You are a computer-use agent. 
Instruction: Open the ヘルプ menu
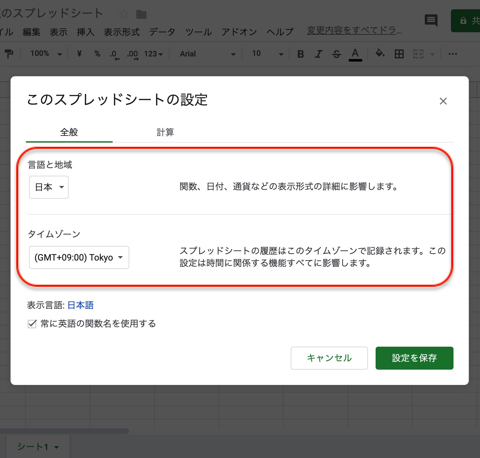pyautogui.click(x=280, y=32)
